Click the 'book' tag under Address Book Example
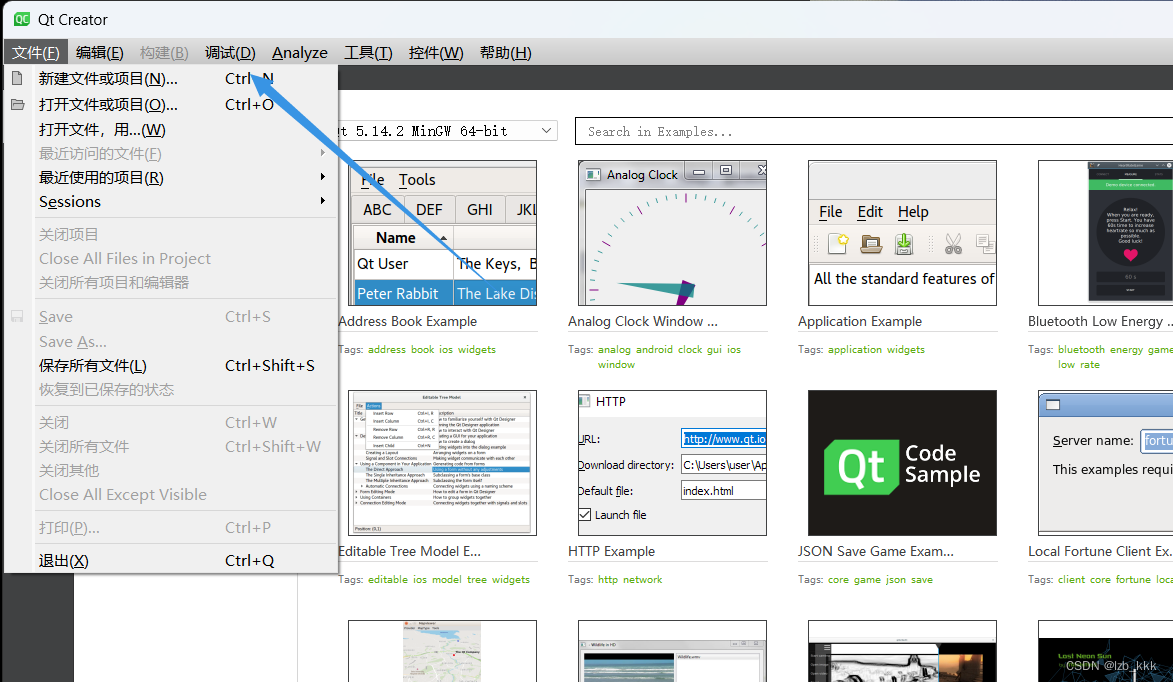This screenshot has width=1173, height=682. click(422, 349)
